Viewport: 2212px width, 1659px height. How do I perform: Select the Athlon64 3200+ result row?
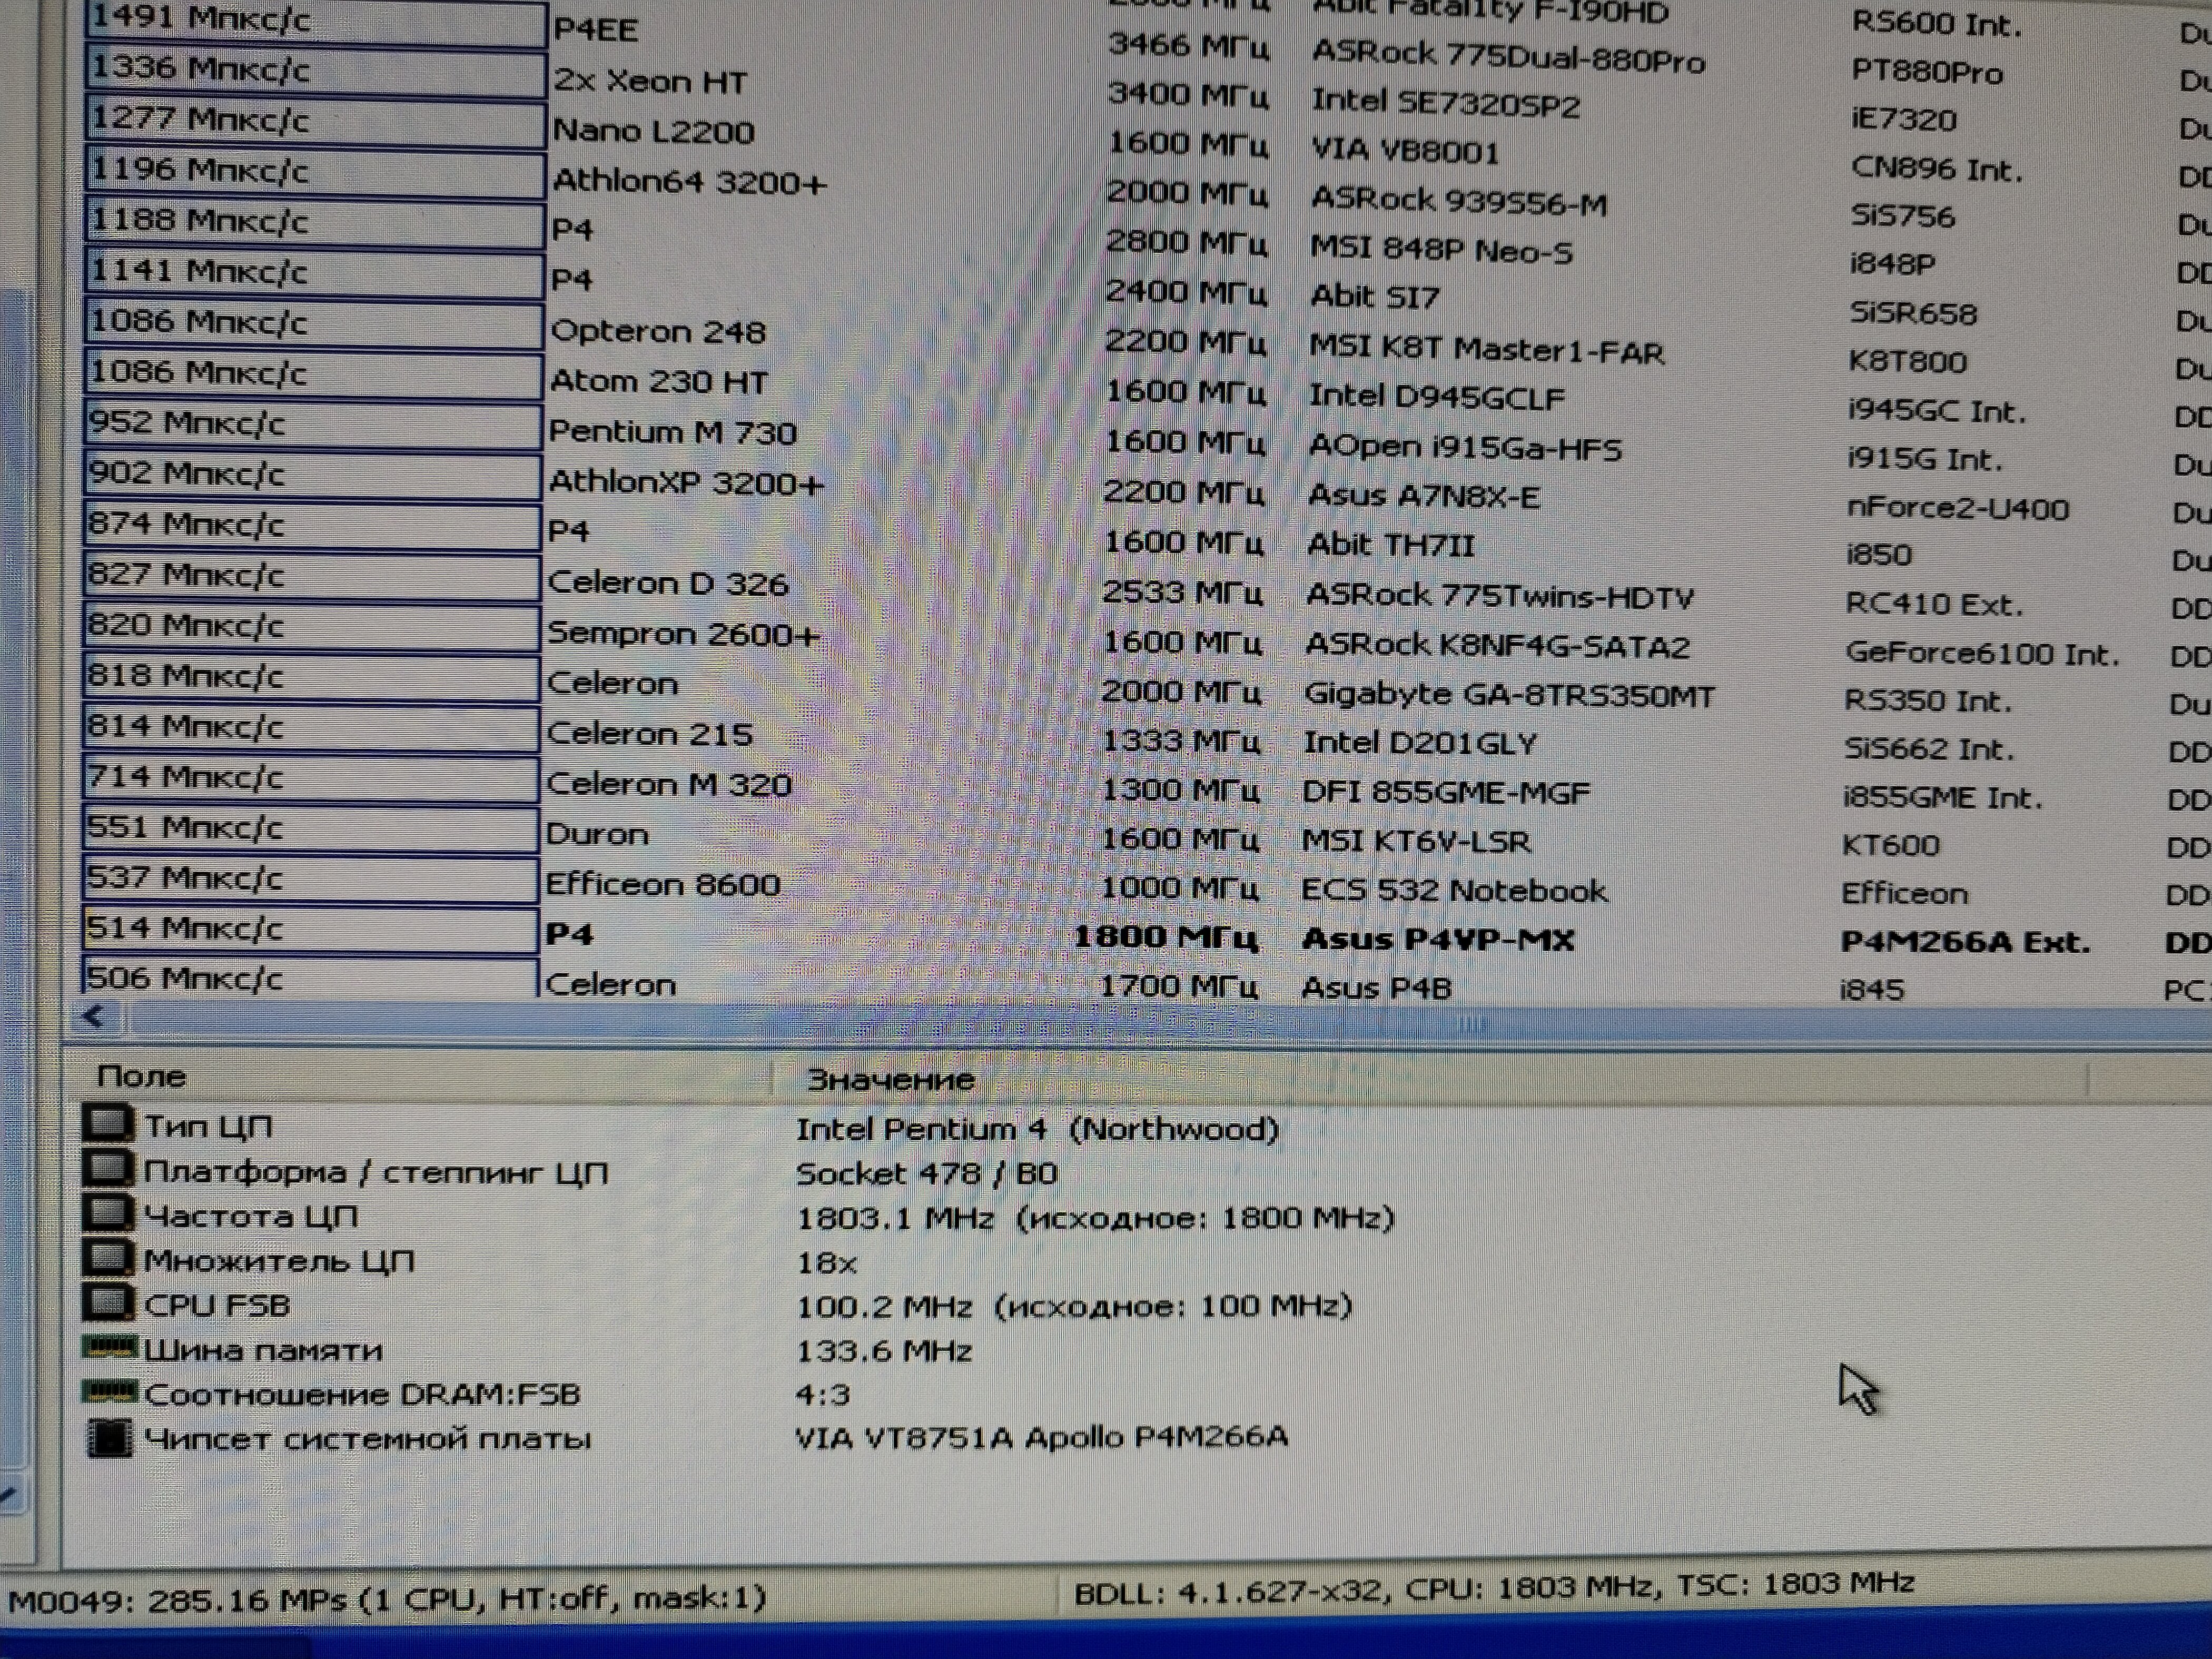pos(689,182)
